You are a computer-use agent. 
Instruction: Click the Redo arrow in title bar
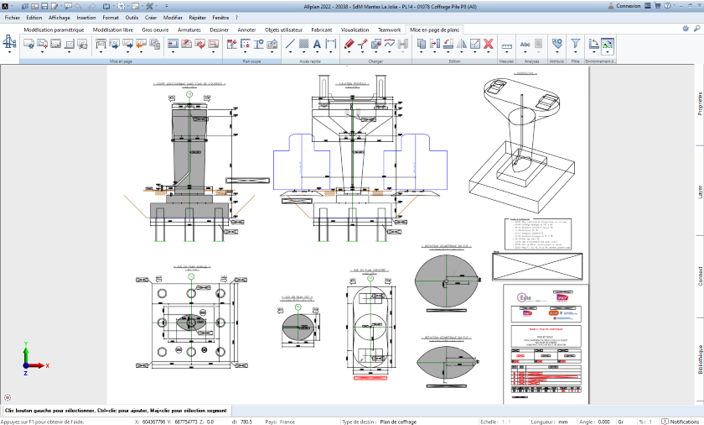pos(92,6)
